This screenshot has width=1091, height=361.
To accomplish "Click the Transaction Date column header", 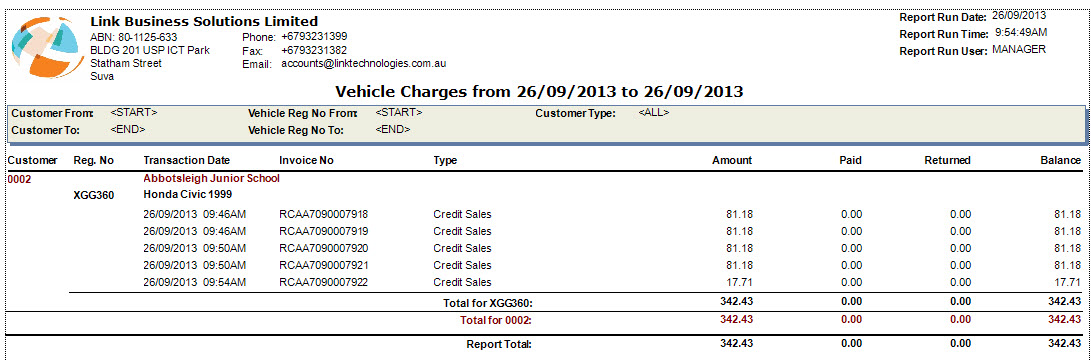I will pyautogui.click(x=186, y=160).
